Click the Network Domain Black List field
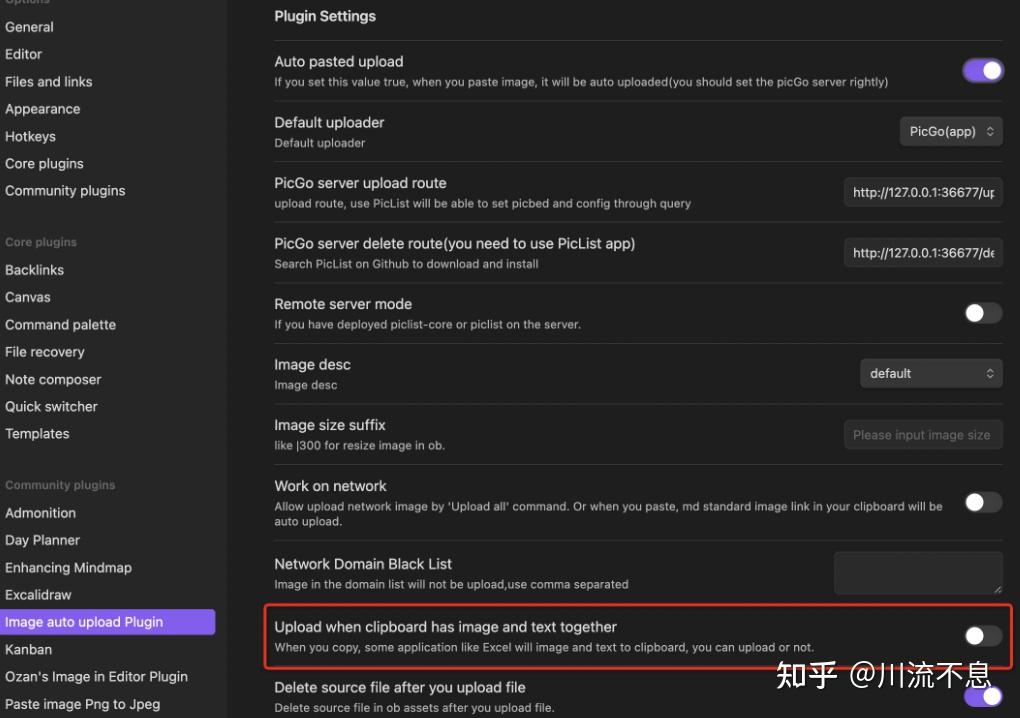 (917, 573)
